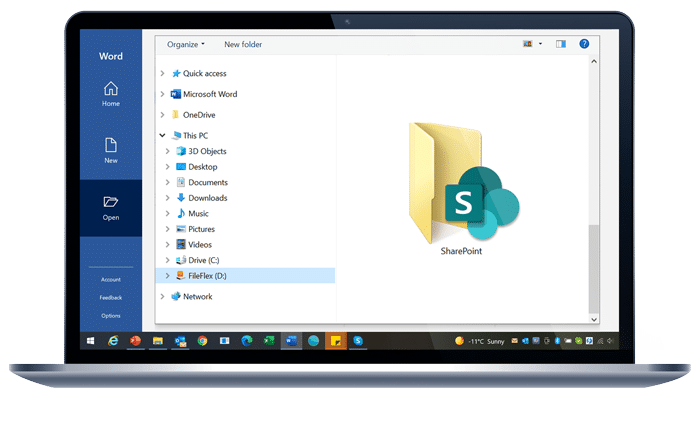Image resolution: width=700 pixels, height=438 pixels.
Task: Select the Downloads folder
Action: (202, 198)
